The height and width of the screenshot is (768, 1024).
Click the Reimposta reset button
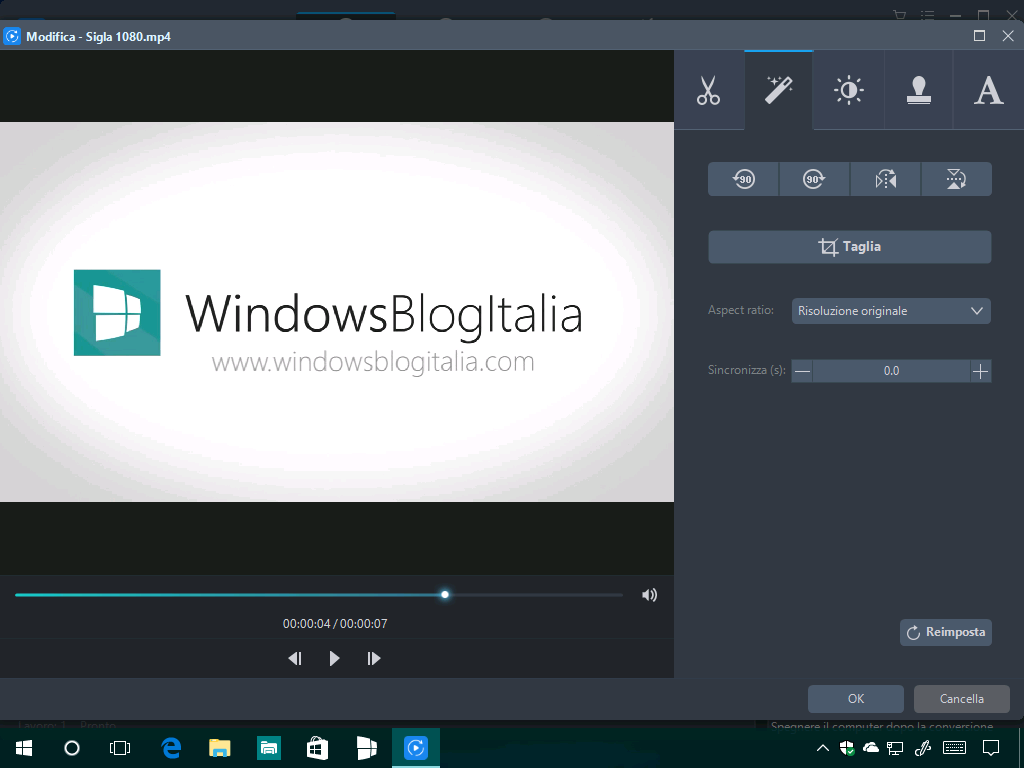[946, 632]
